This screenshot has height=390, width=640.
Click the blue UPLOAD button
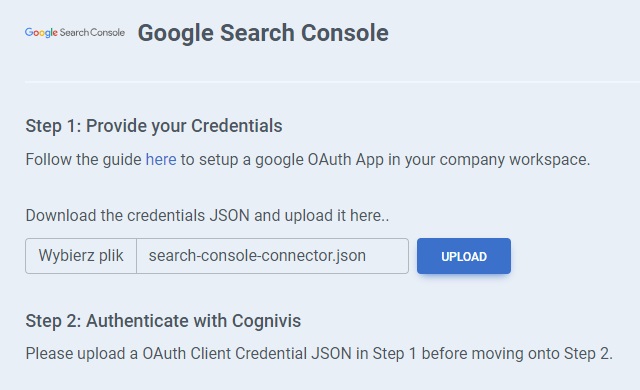point(464,256)
